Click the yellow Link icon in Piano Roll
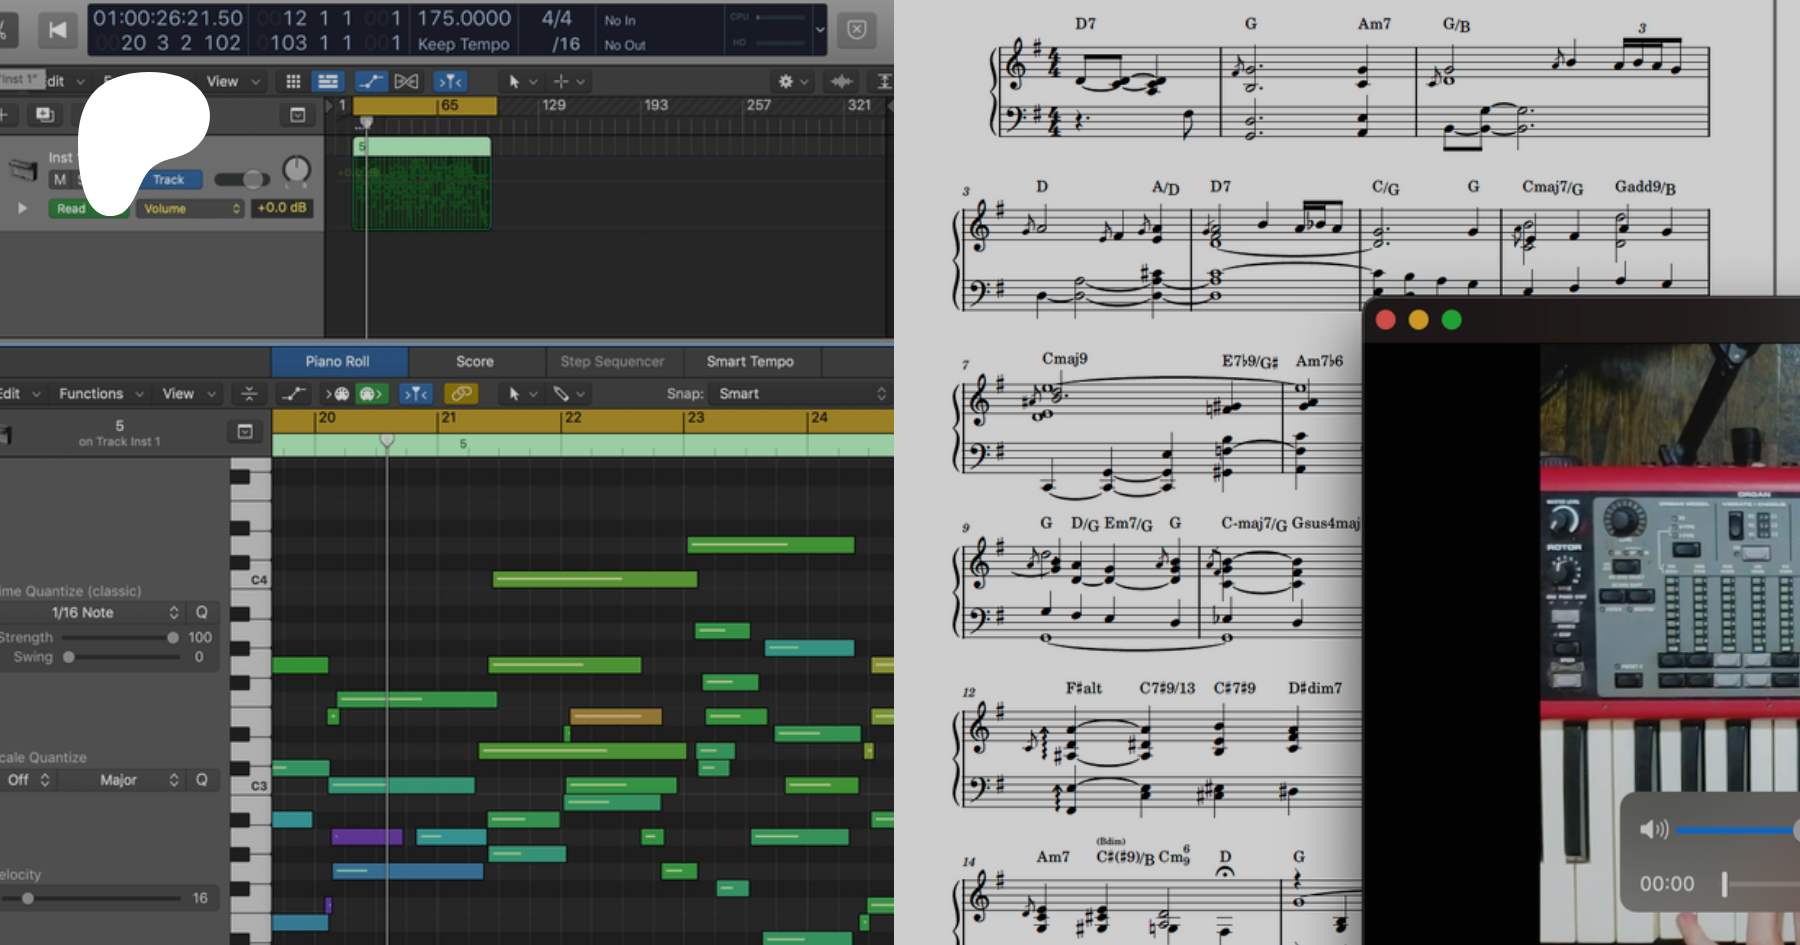Viewport: 1800px width, 945px height. point(461,393)
